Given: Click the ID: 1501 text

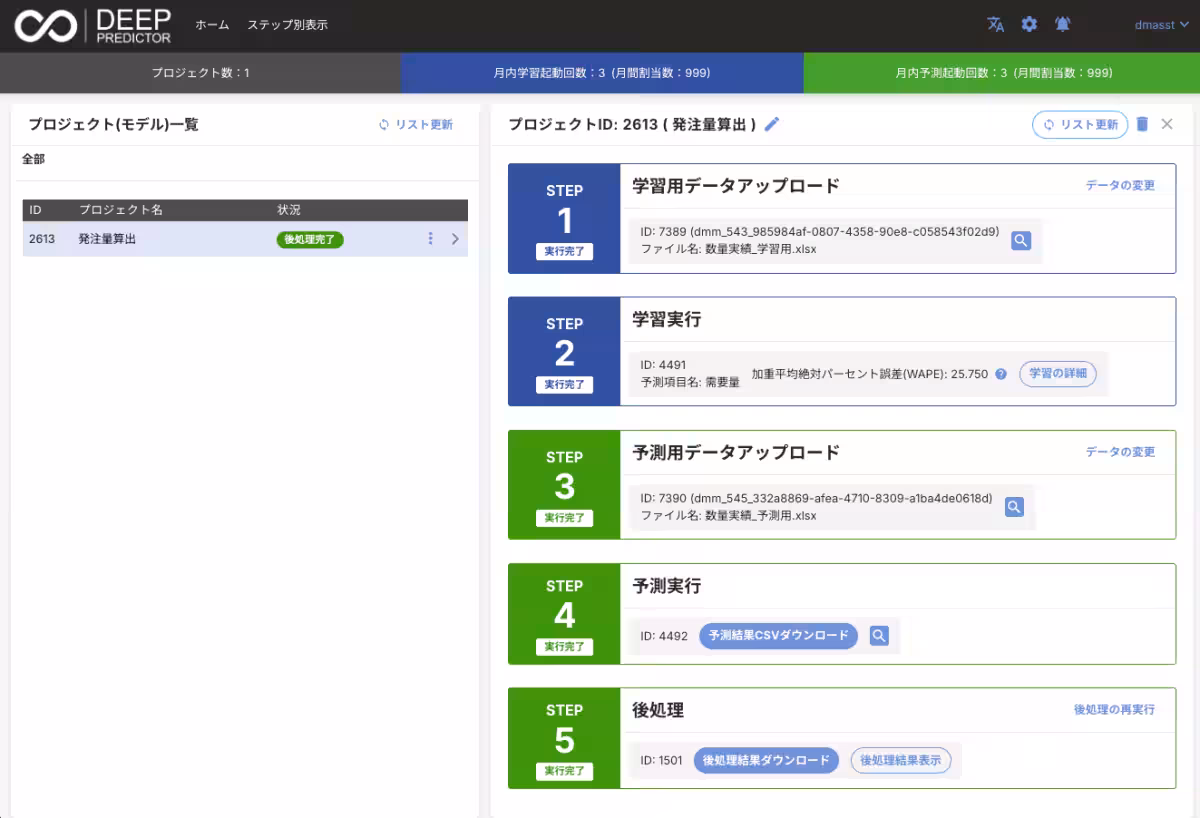Looking at the screenshot, I should pyautogui.click(x=661, y=761).
